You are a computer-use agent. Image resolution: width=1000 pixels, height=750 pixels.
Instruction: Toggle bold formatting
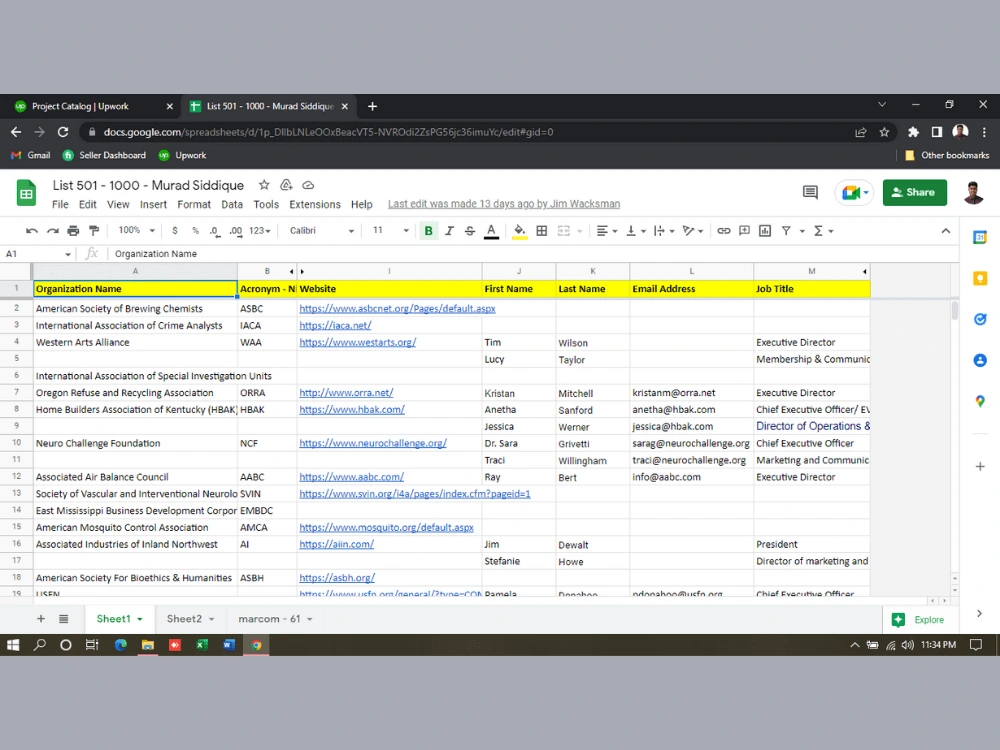coord(429,231)
